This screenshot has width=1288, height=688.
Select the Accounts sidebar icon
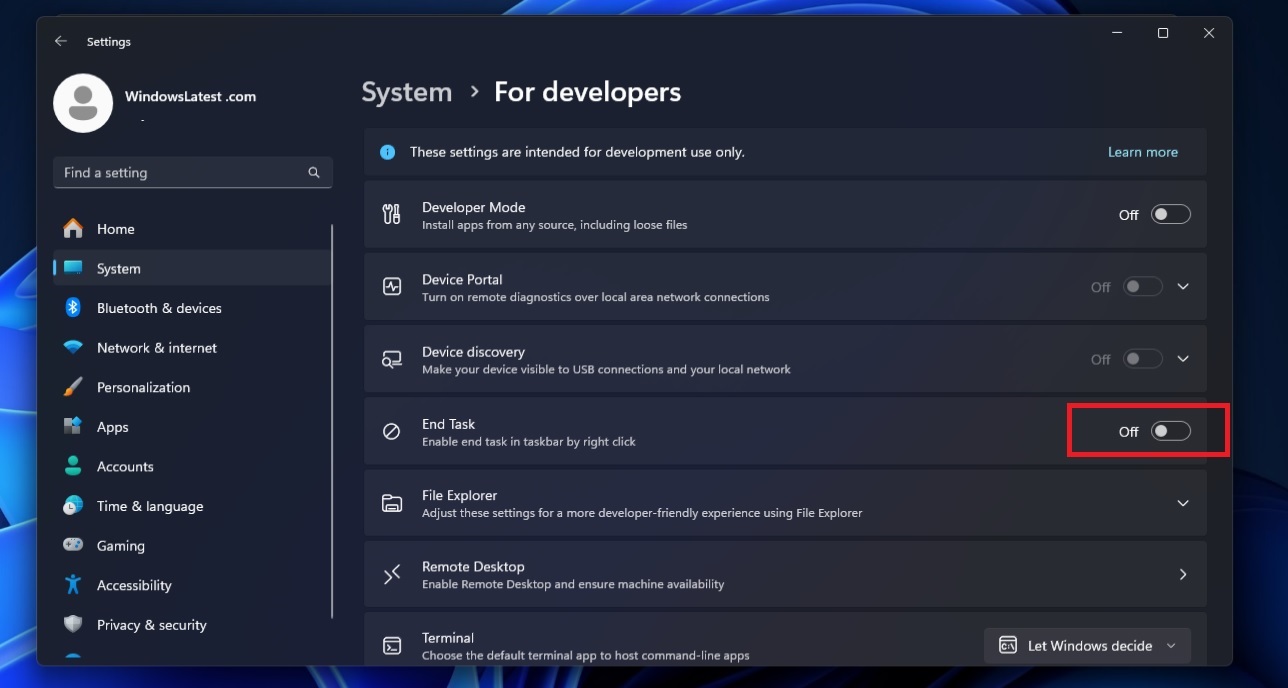click(74, 466)
